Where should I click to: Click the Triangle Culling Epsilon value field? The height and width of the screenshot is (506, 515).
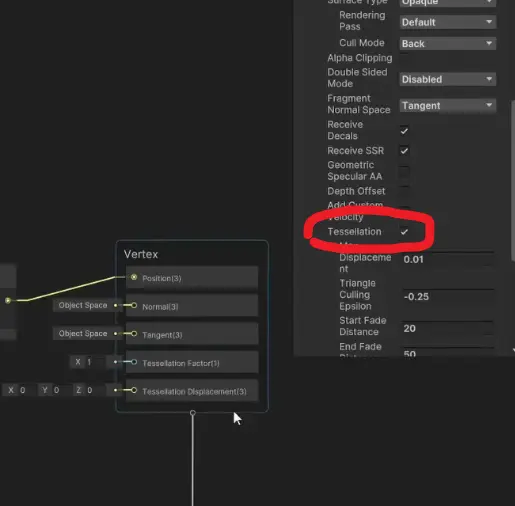coord(448,296)
